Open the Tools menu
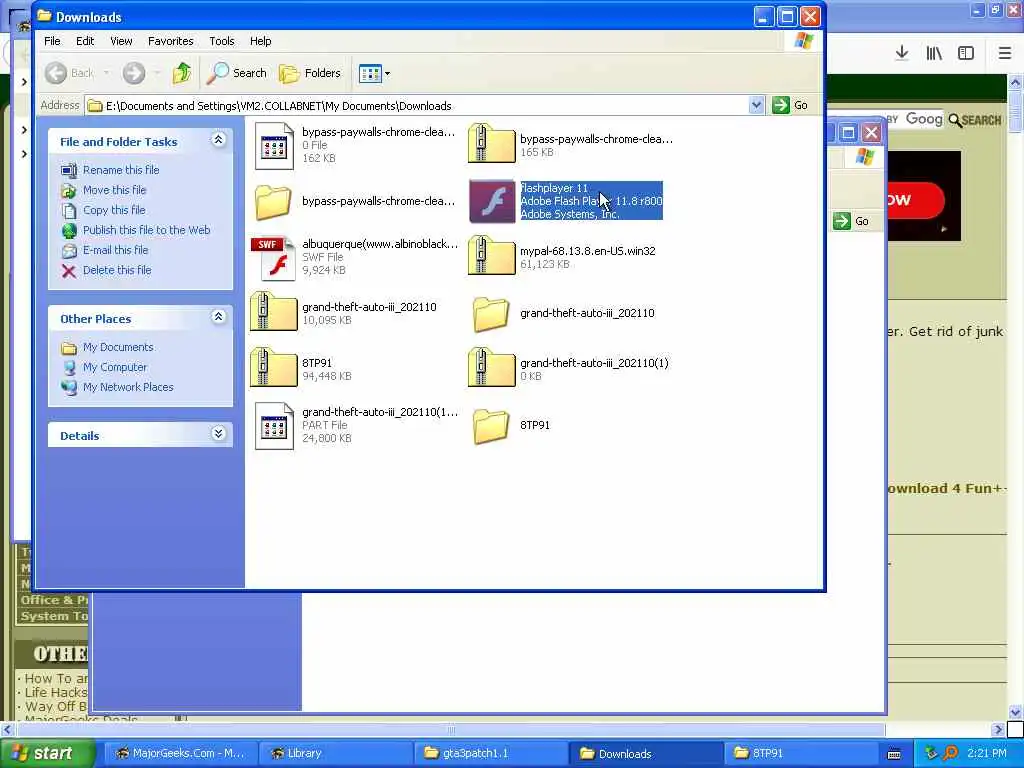Image resolution: width=1024 pixels, height=768 pixels. pos(221,40)
